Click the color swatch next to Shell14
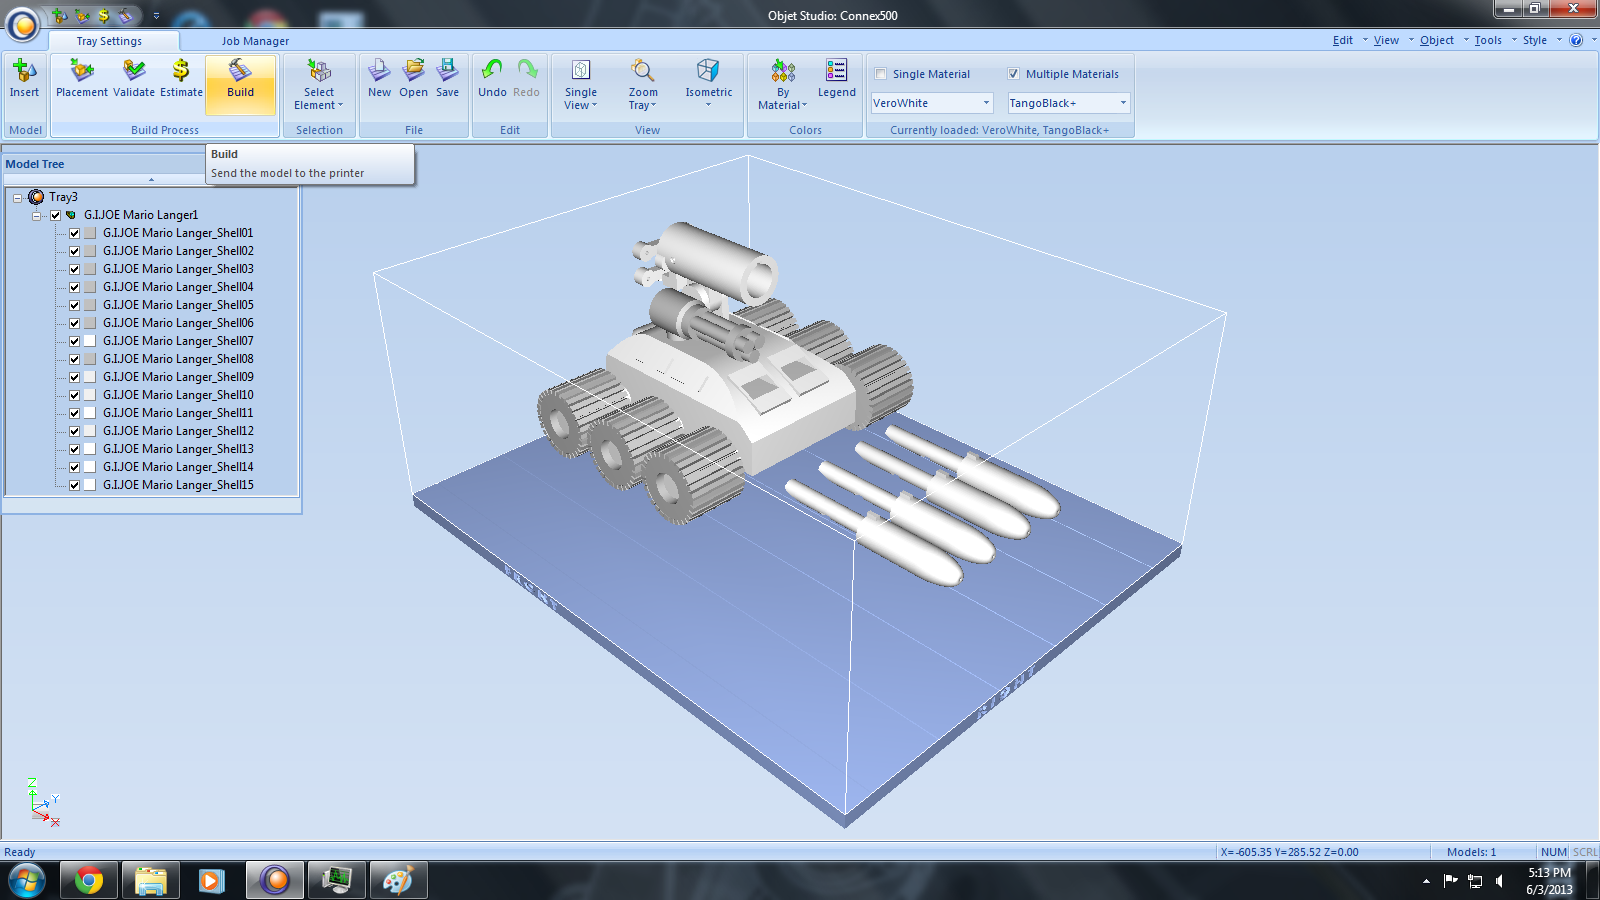 coord(90,467)
